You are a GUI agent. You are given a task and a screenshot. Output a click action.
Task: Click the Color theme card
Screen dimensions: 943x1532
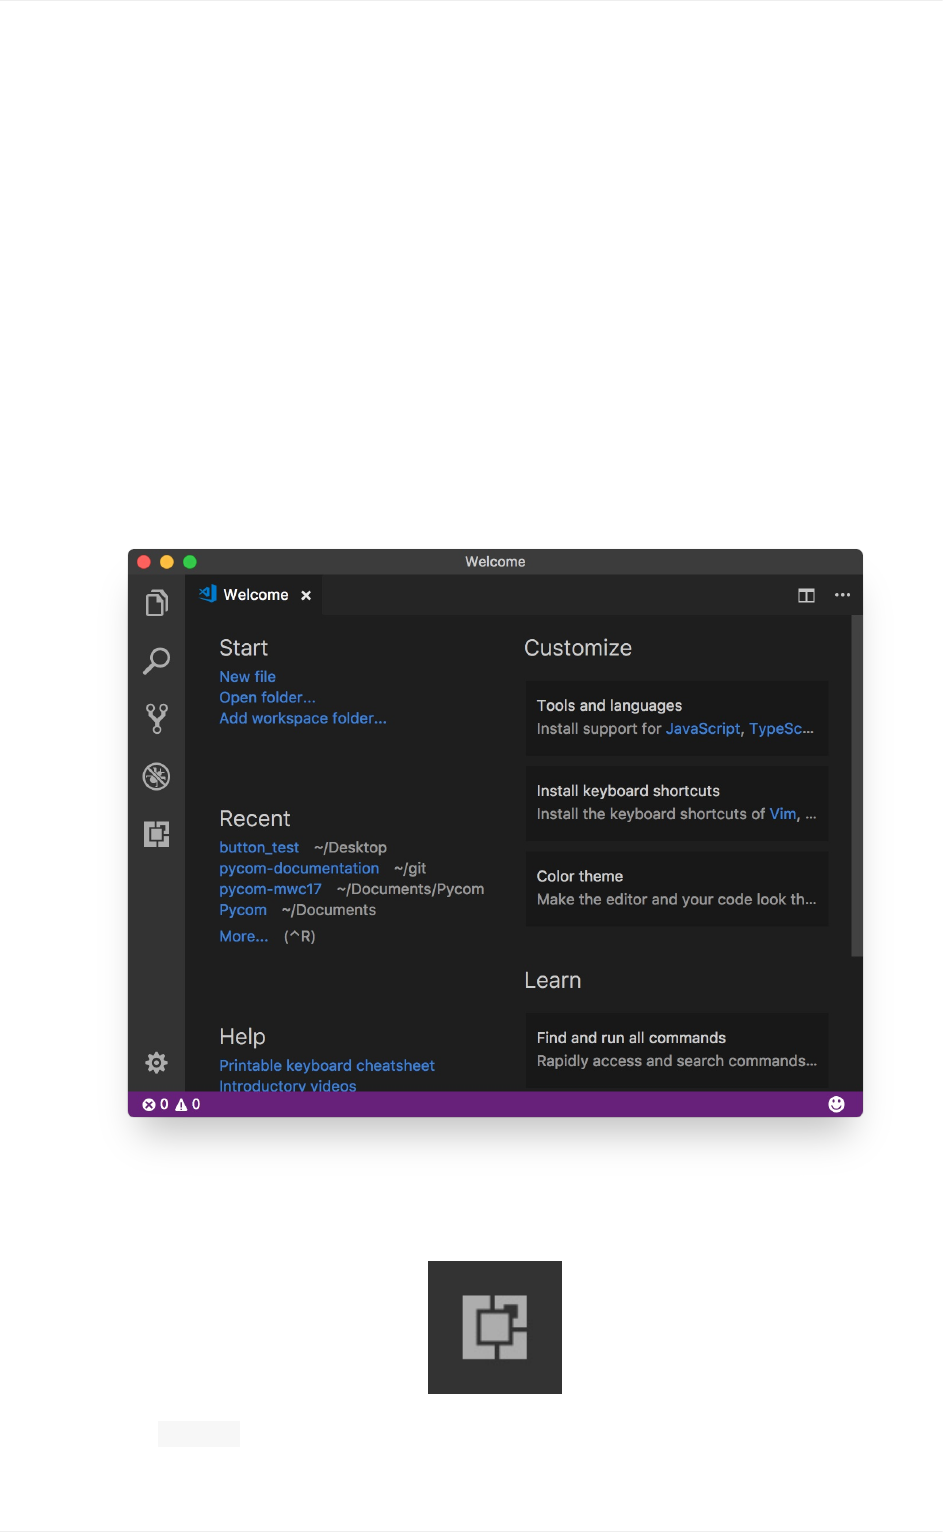tap(677, 888)
